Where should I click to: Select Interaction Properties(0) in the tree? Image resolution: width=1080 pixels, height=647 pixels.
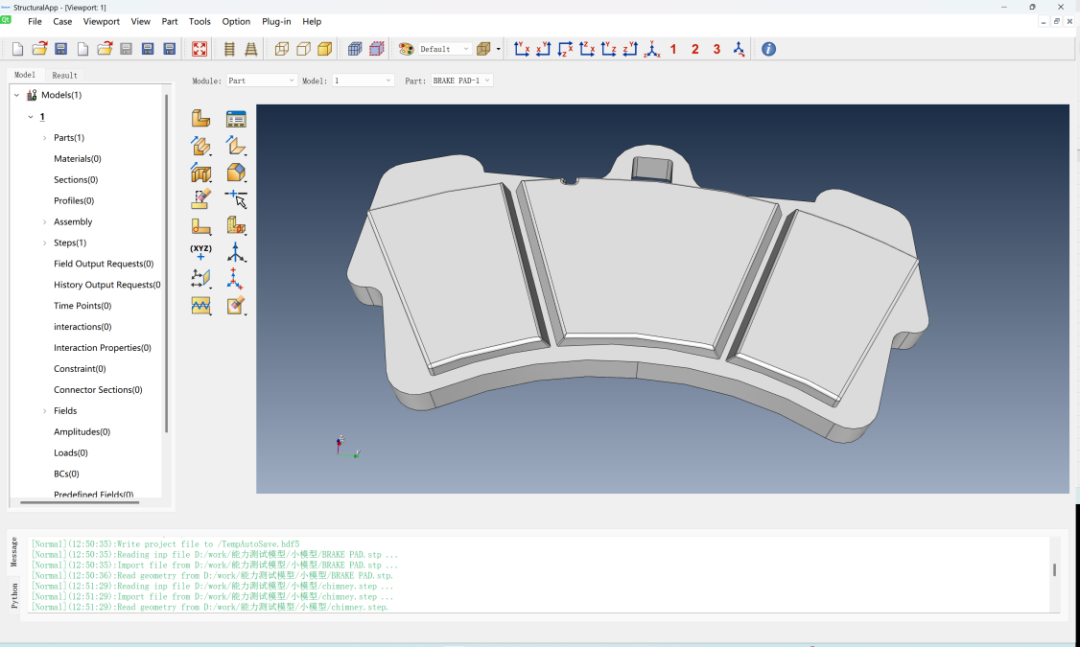pyautogui.click(x=103, y=348)
